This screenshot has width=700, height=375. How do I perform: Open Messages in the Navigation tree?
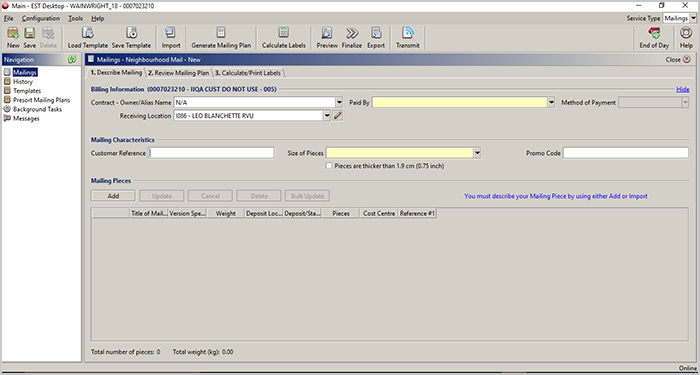pyautogui.click(x=26, y=118)
